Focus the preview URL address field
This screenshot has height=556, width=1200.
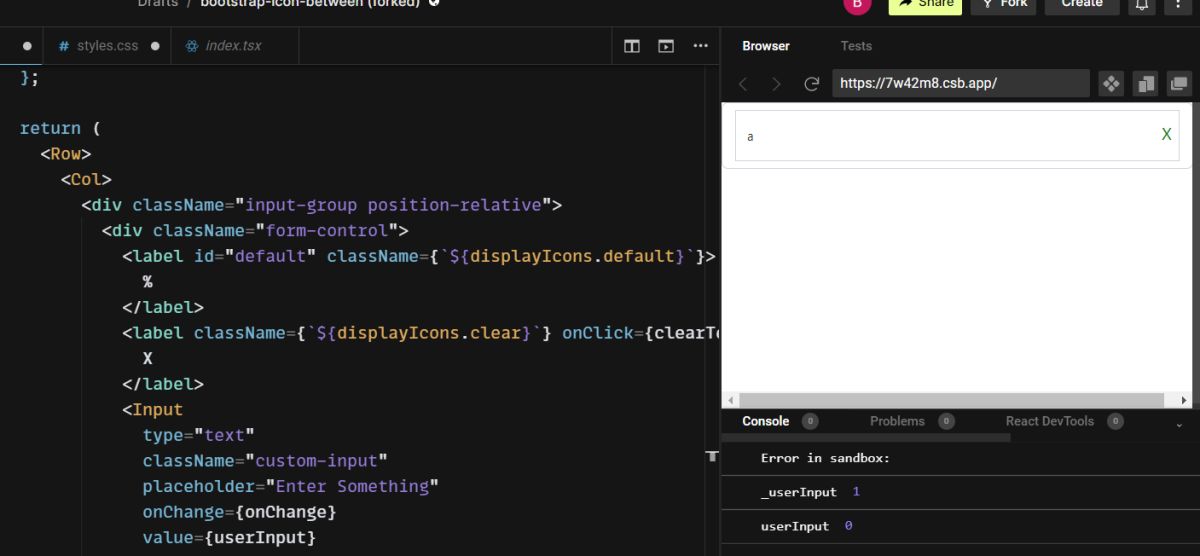click(x=960, y=84)
